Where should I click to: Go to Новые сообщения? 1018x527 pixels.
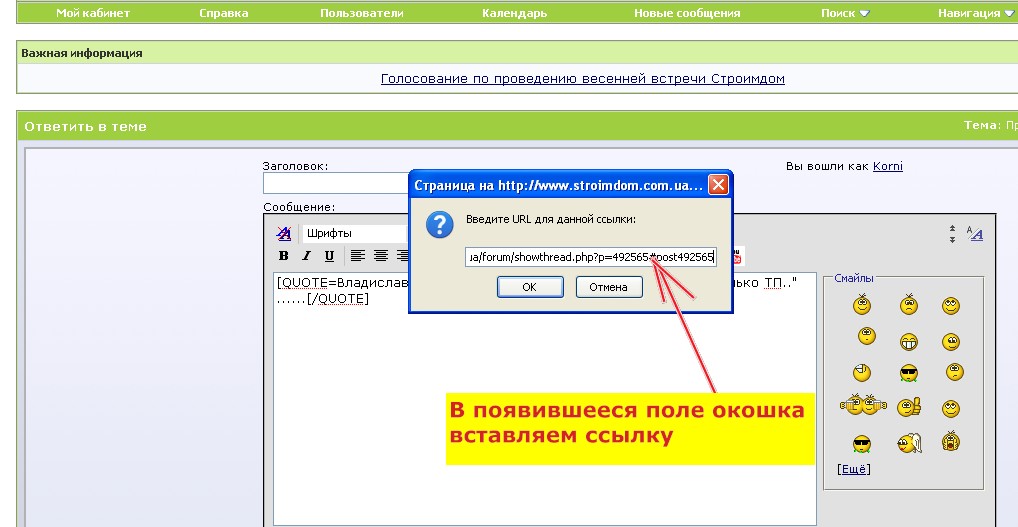[687, 13]
